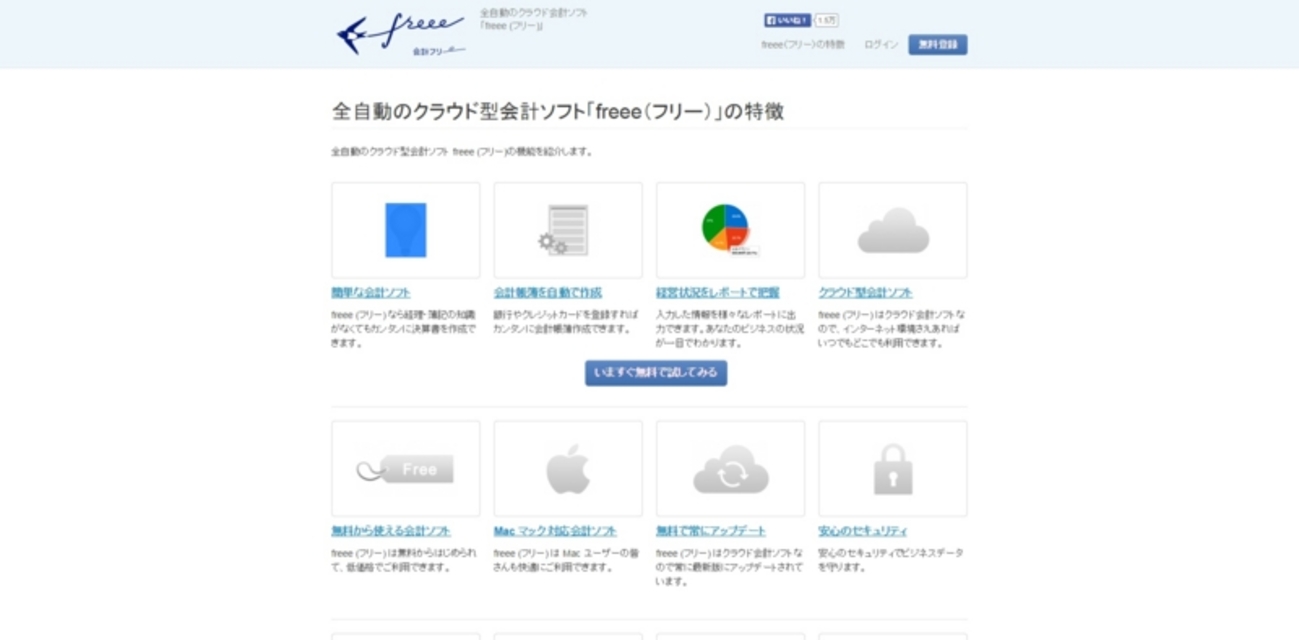
Task: Open the 無料で常にアップデート link
Action: coord(711,531)
